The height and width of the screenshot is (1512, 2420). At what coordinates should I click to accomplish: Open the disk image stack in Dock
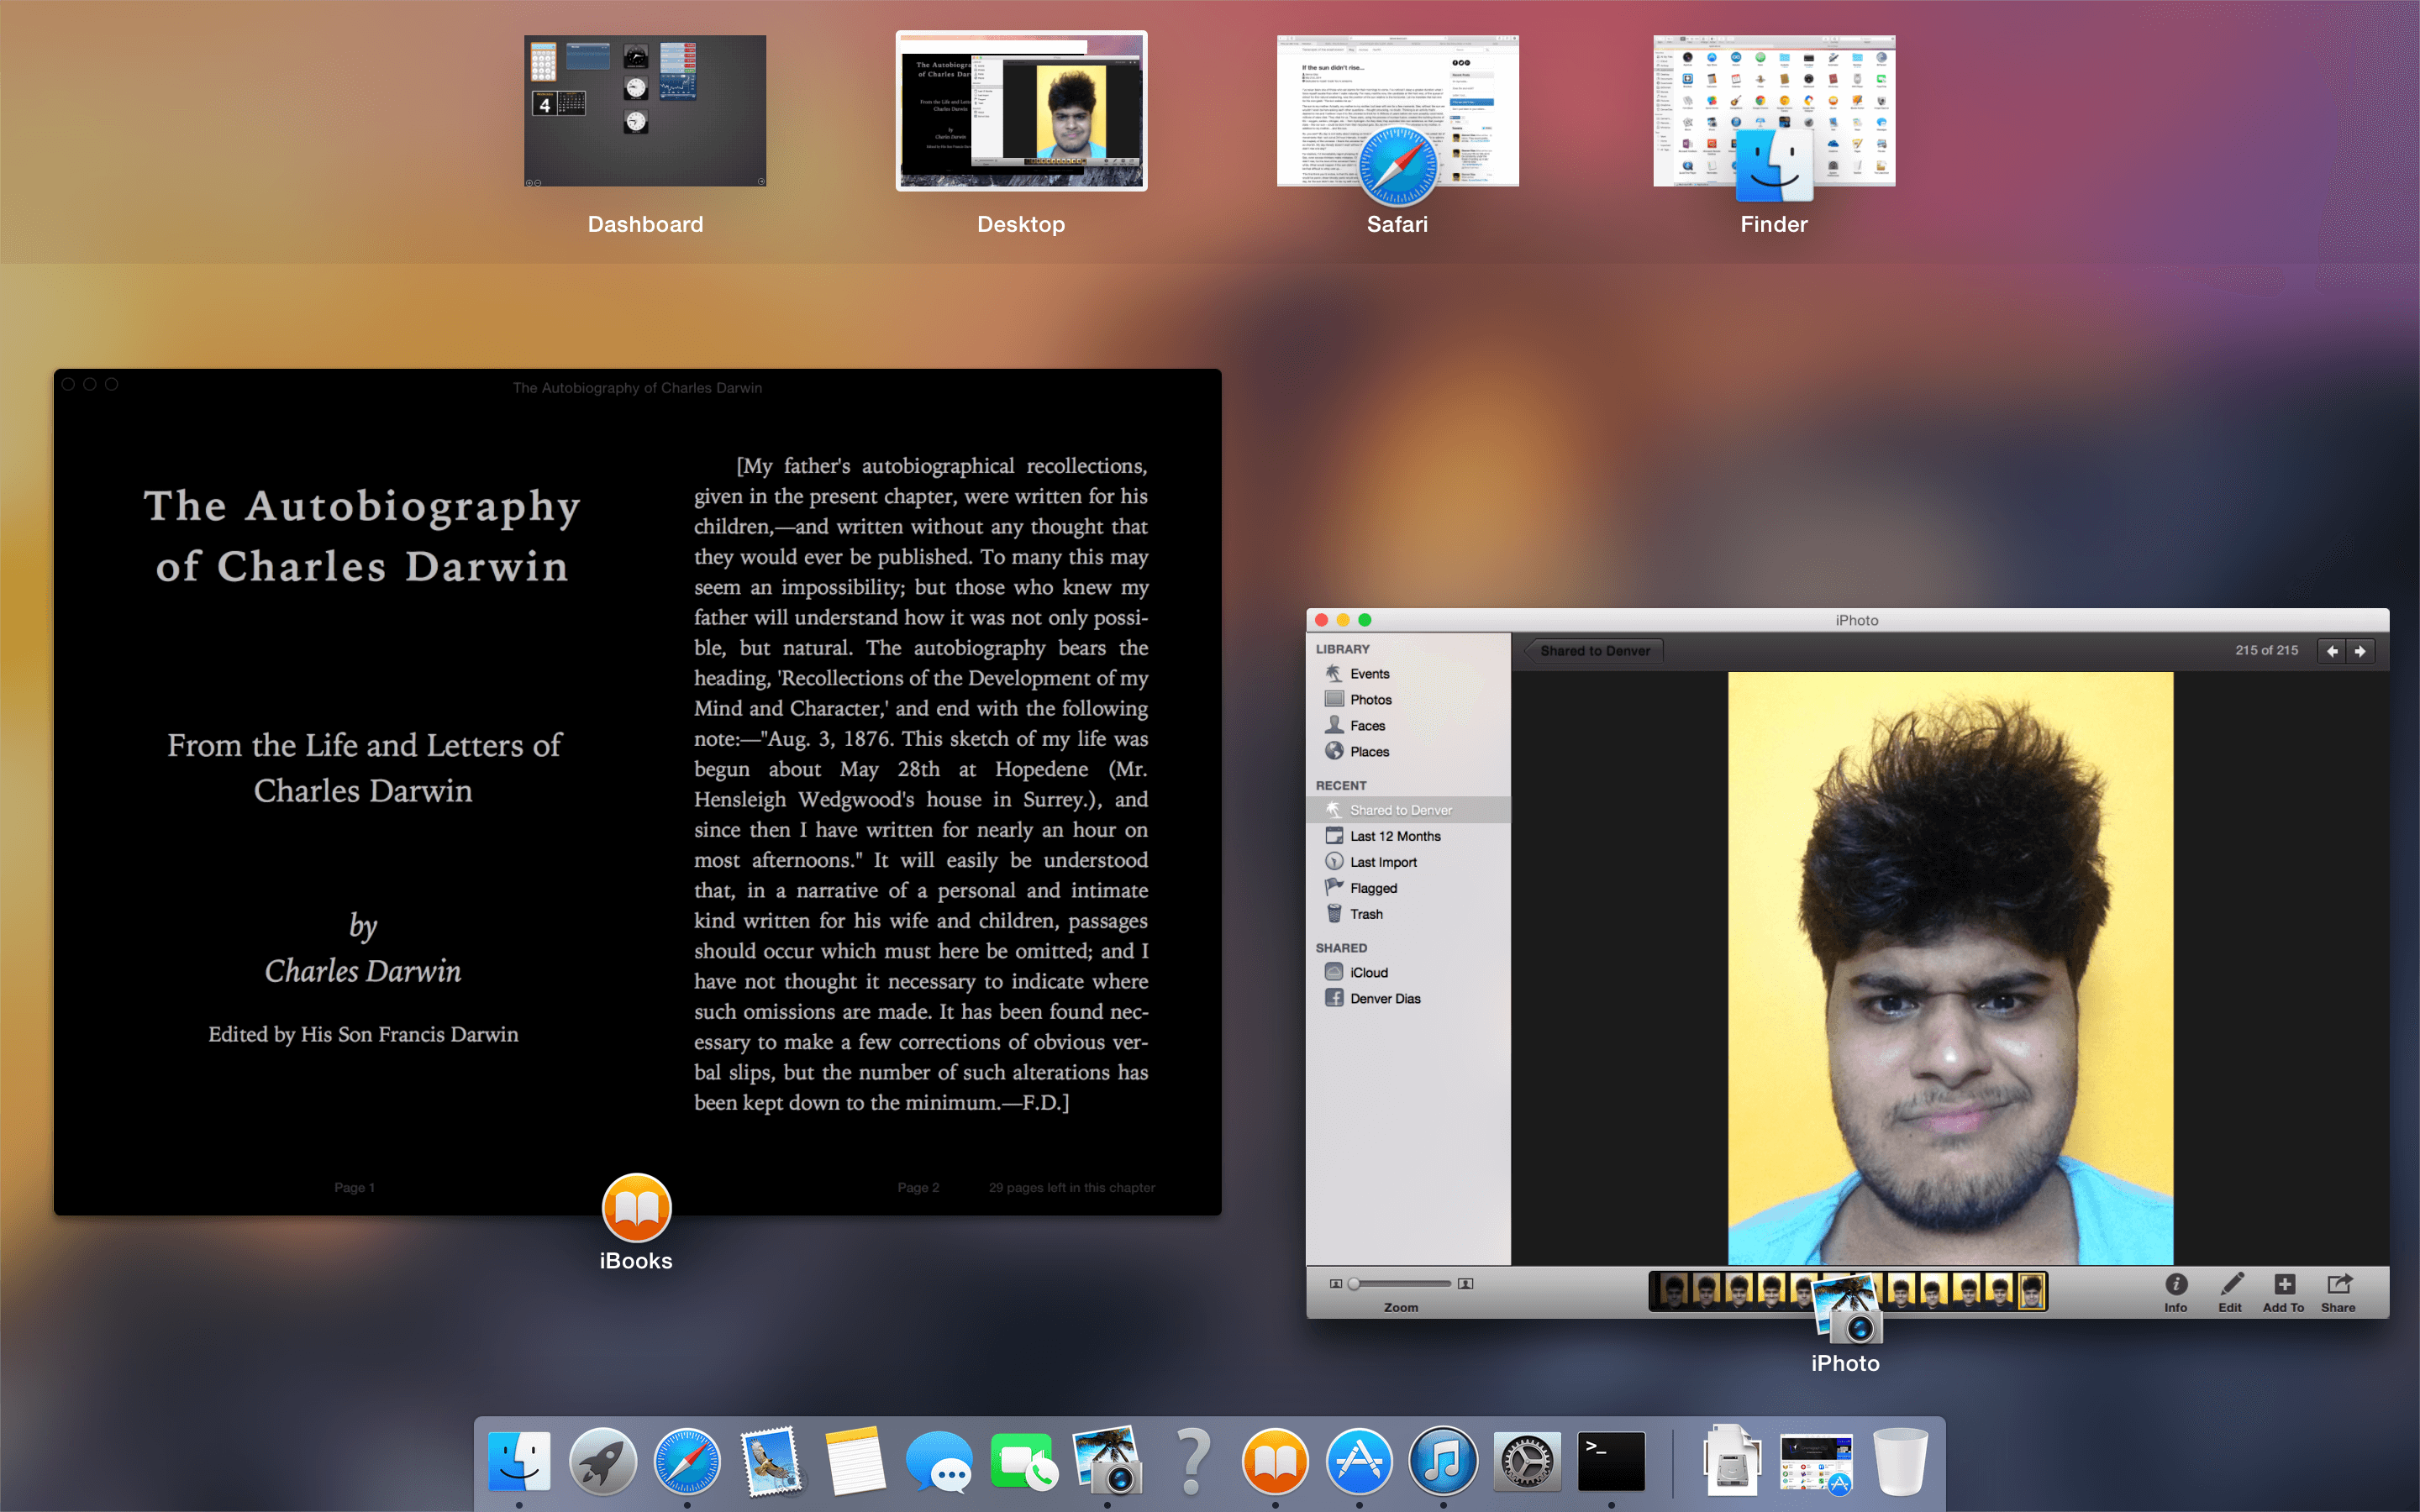coord(1732,1461)
